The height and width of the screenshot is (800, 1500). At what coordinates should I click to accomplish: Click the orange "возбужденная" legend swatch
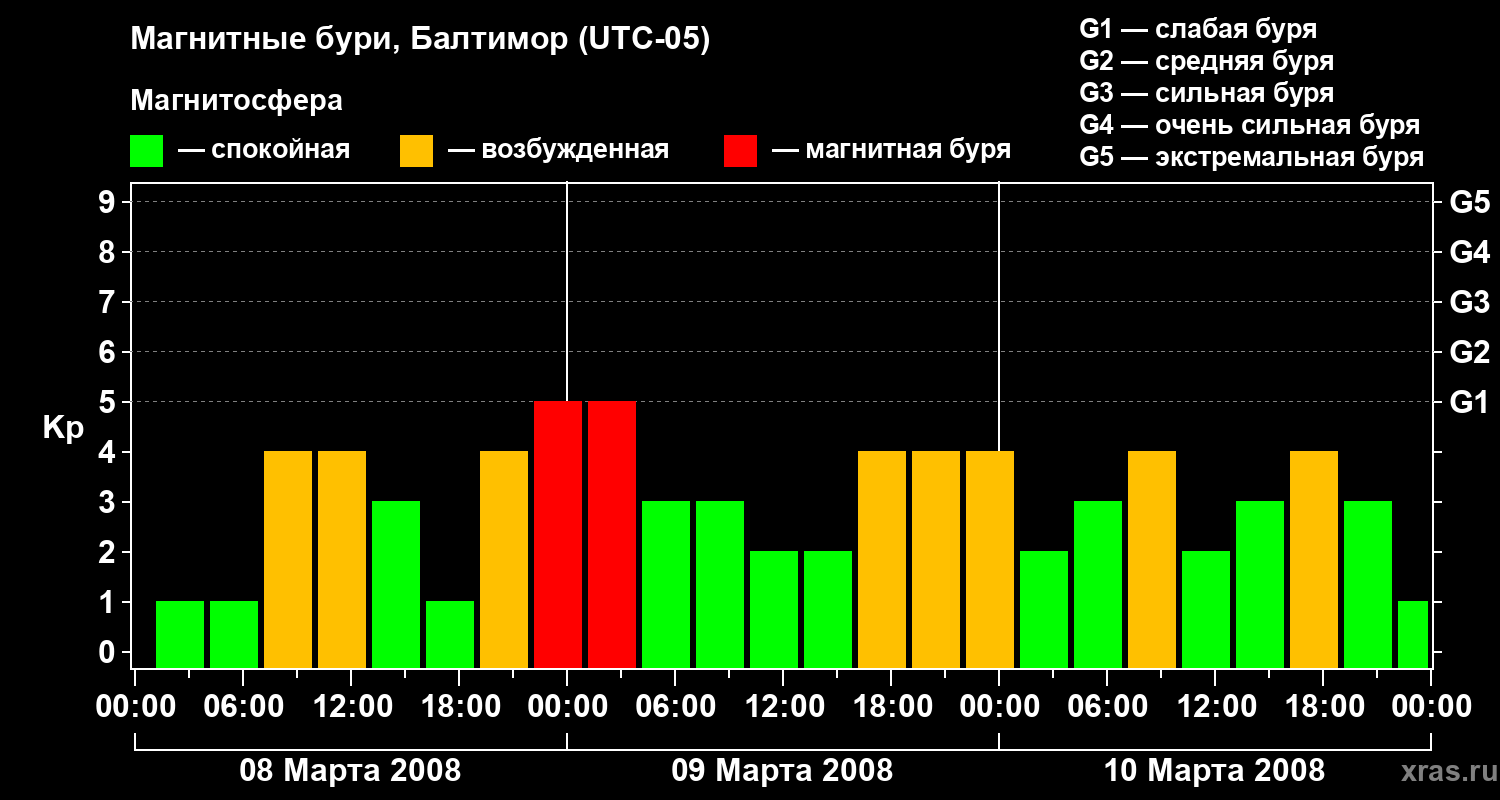click(x=416, y=151)
